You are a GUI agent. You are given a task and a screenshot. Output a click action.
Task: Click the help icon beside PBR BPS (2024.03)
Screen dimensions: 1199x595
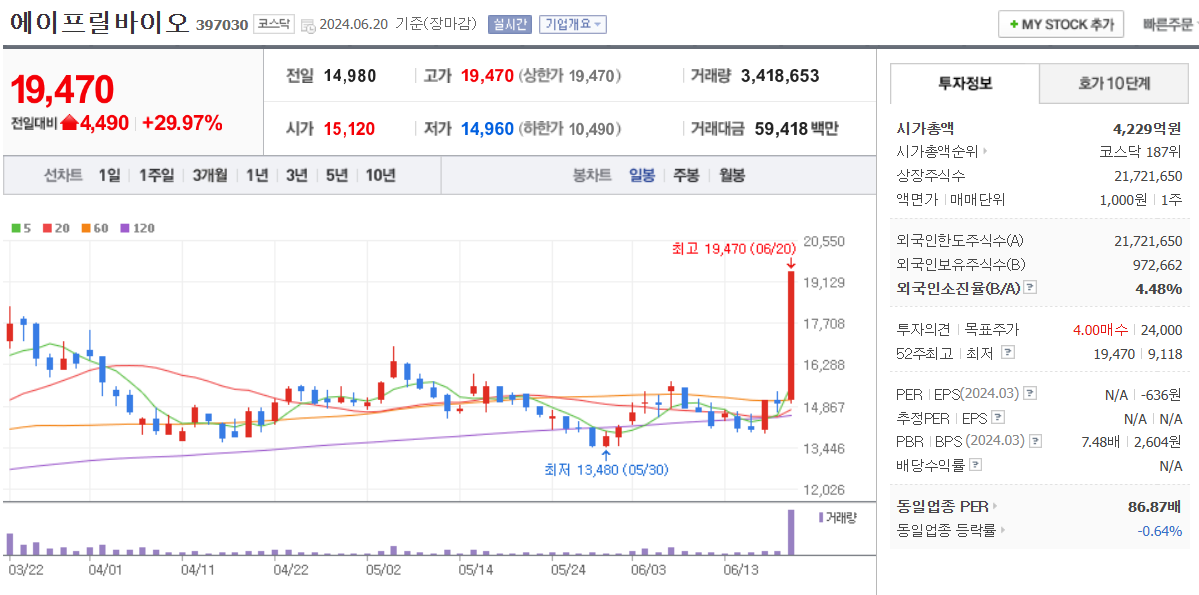tap(1035, 441)
